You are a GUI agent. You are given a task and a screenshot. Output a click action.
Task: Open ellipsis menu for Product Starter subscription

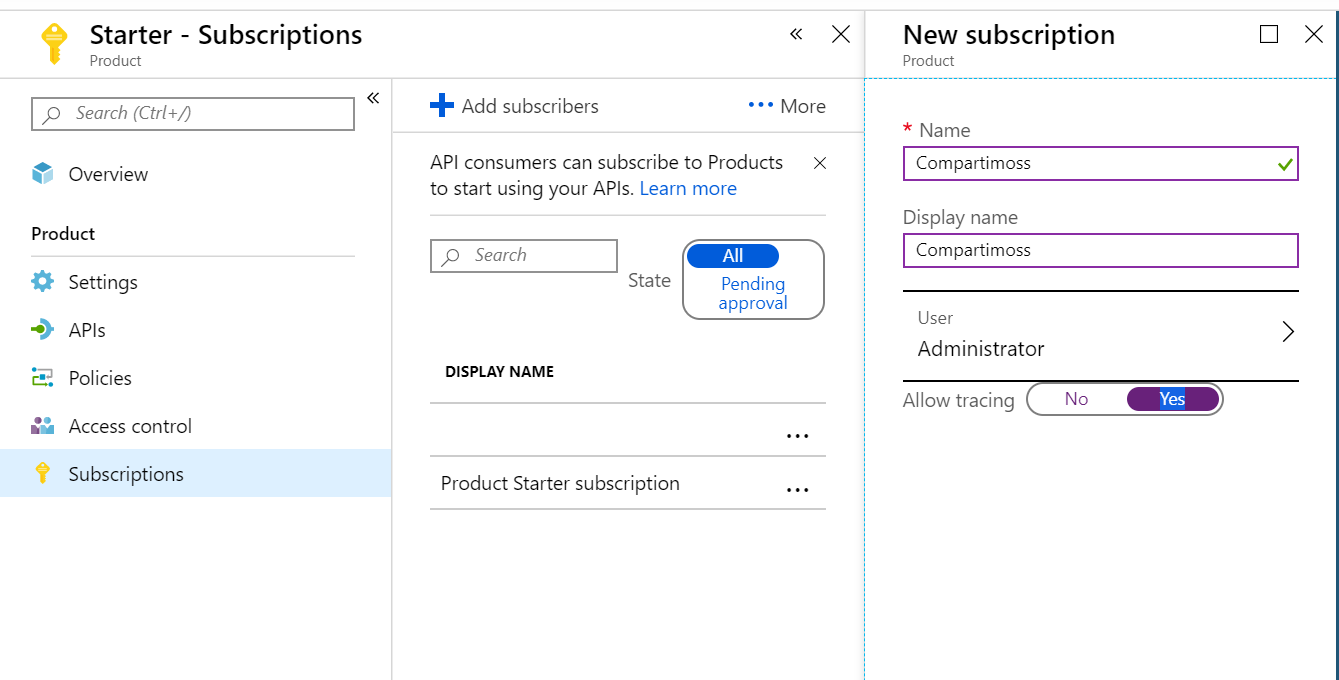[x=797, y=490]
